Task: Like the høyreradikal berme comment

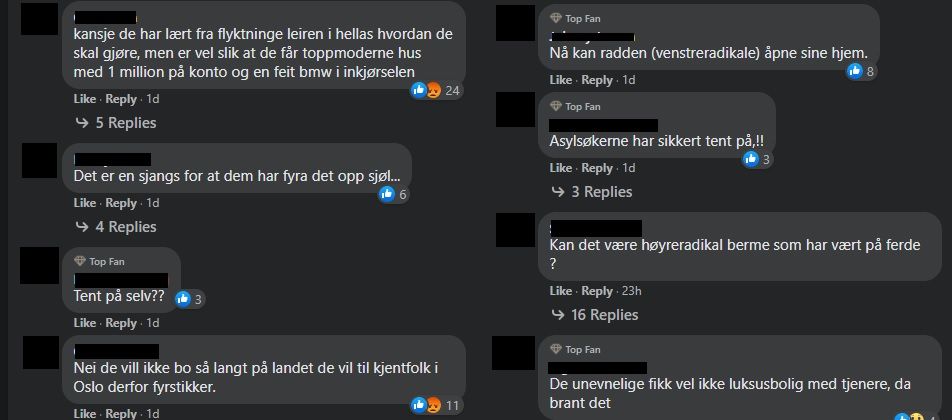Action: click(561, 291)
